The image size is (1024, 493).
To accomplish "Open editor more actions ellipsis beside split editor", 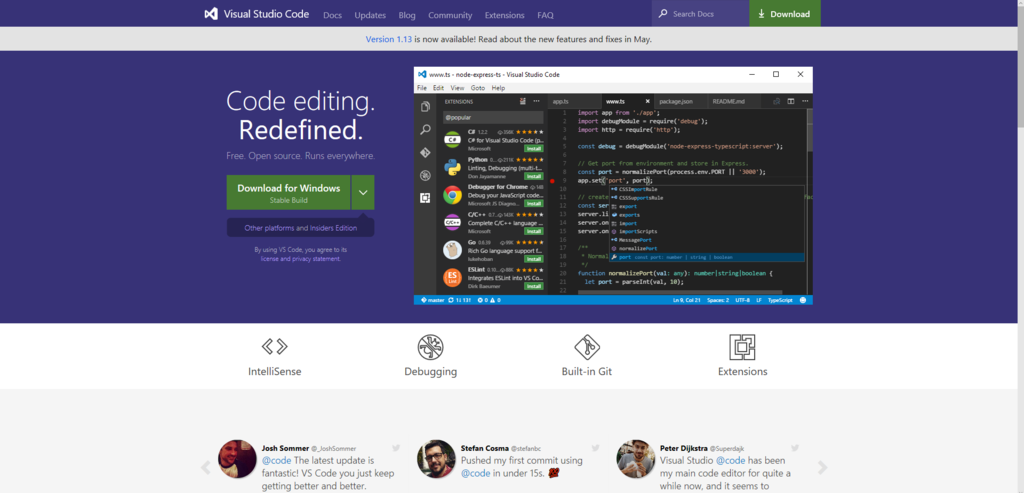I will [805, 101].
